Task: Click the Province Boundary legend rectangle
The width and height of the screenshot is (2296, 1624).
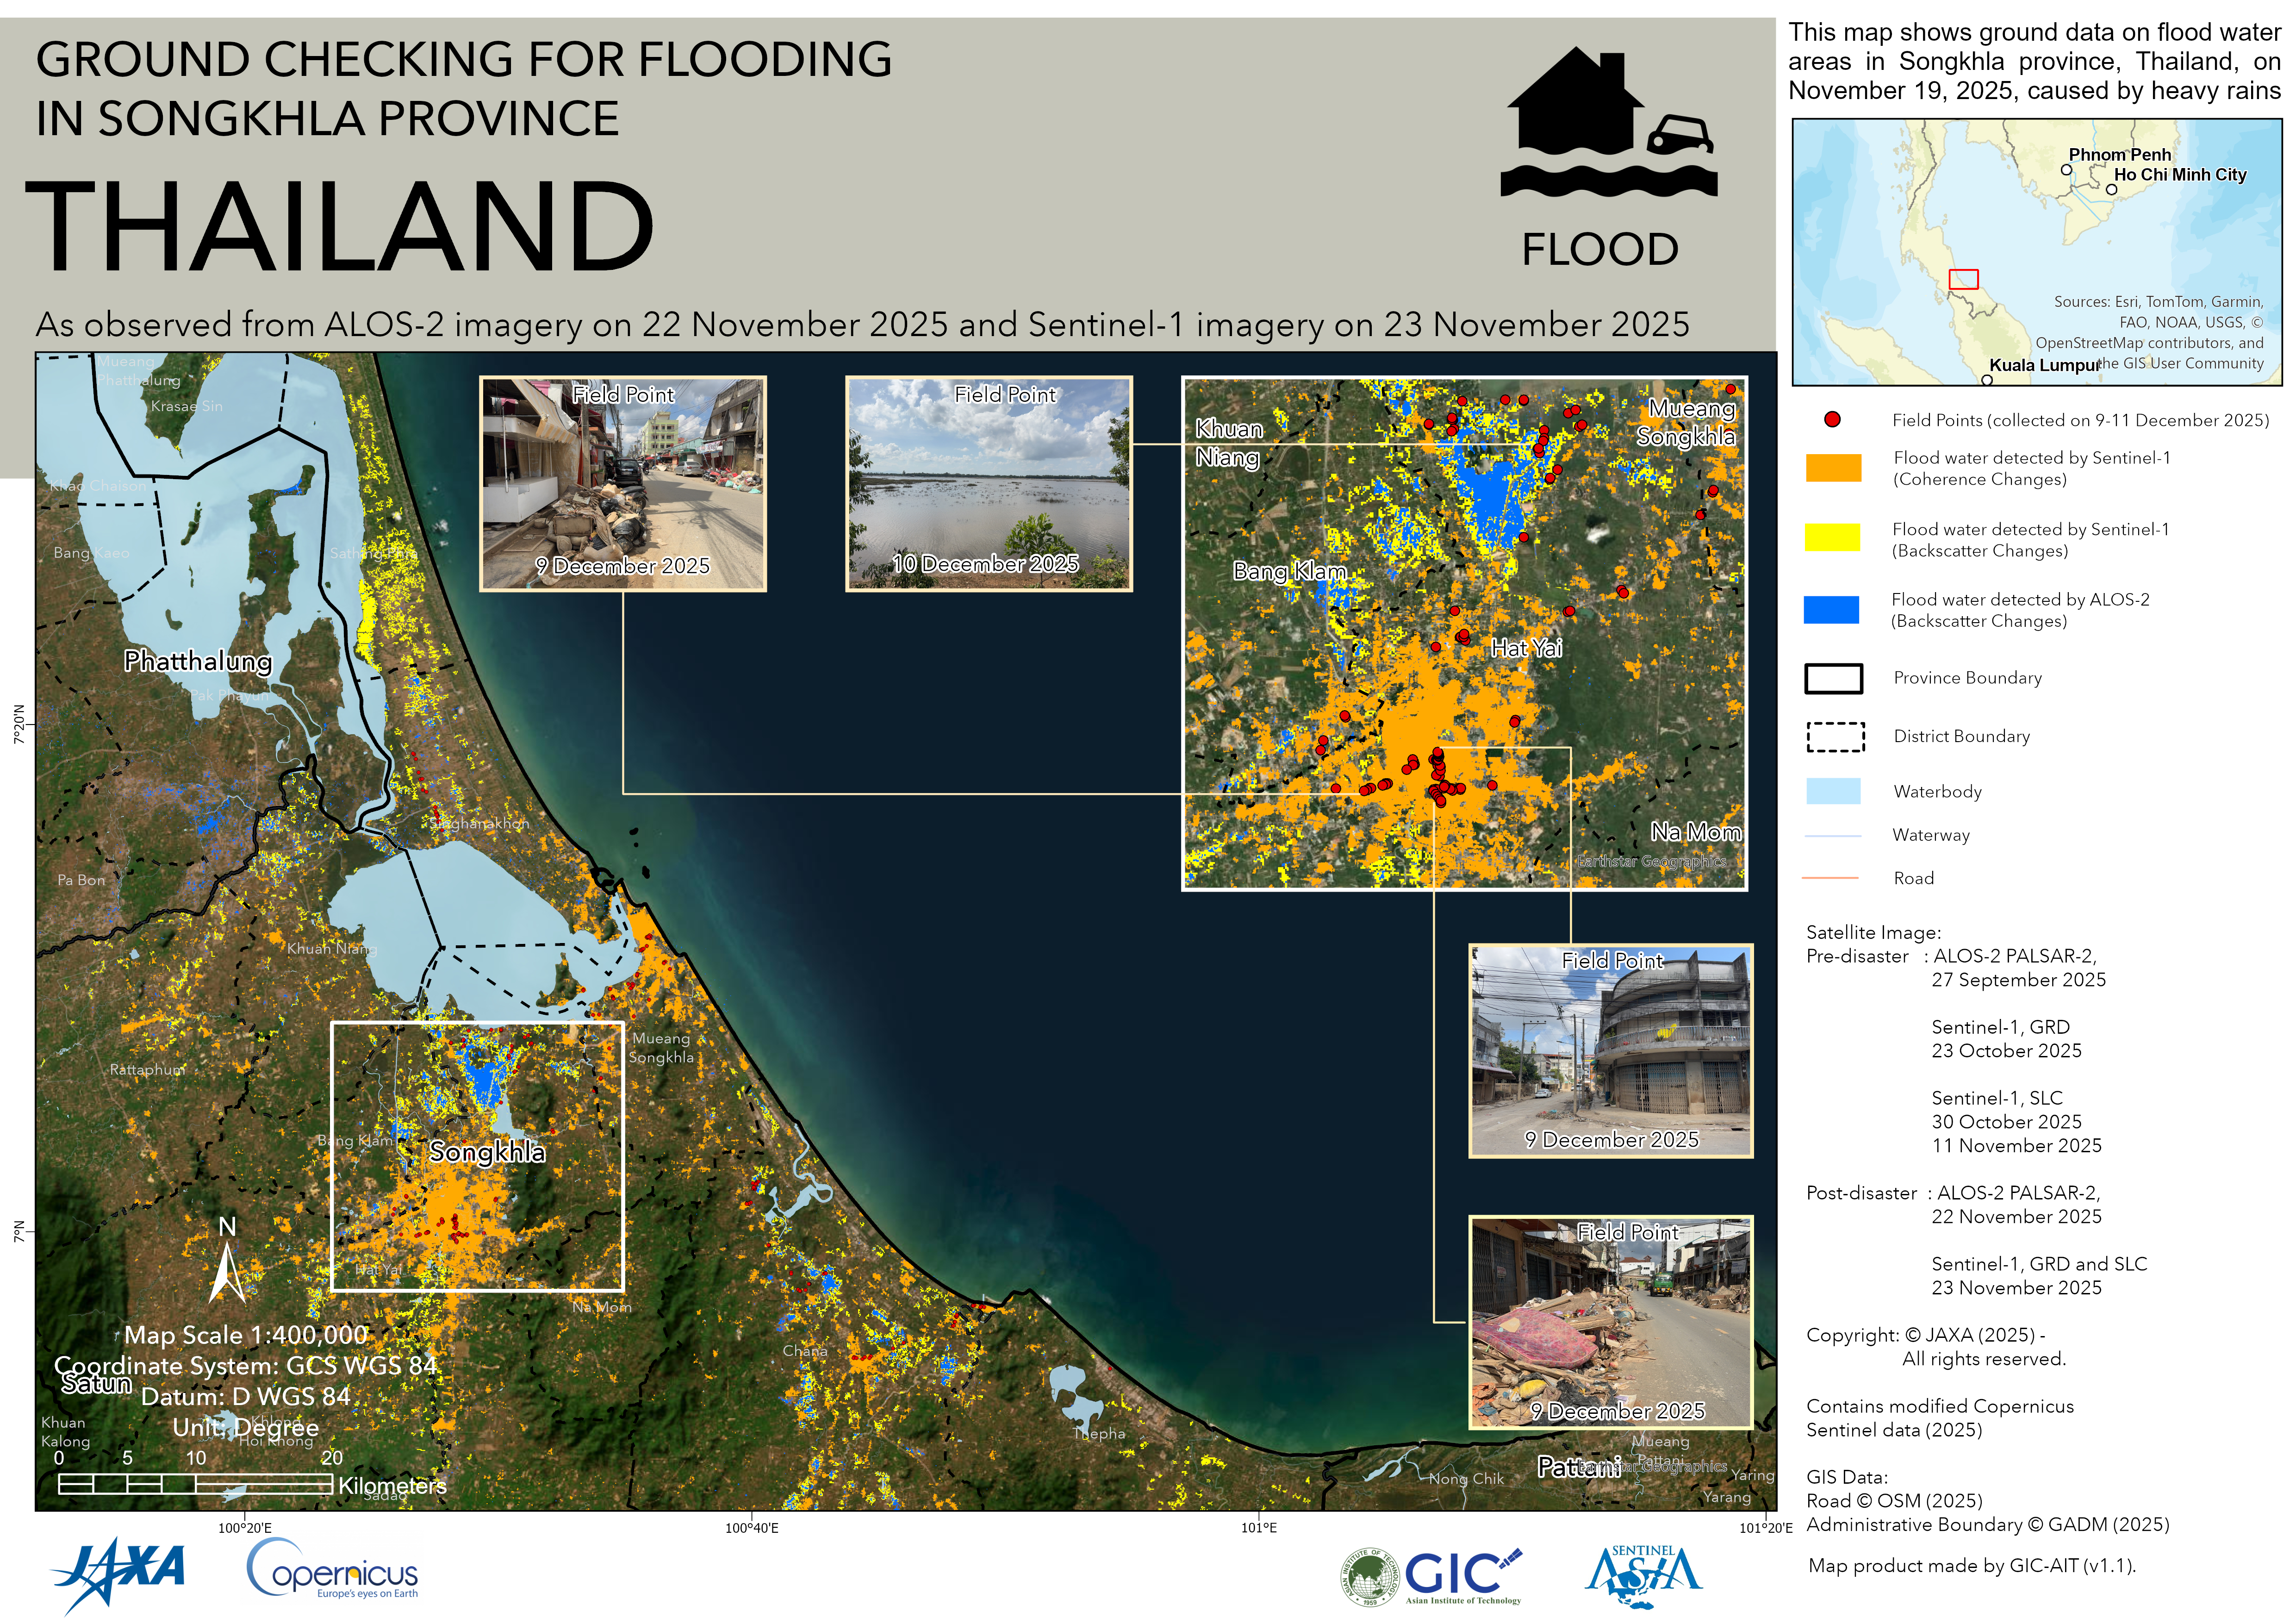Action: pyautogui.click(x=1833, y=678)
